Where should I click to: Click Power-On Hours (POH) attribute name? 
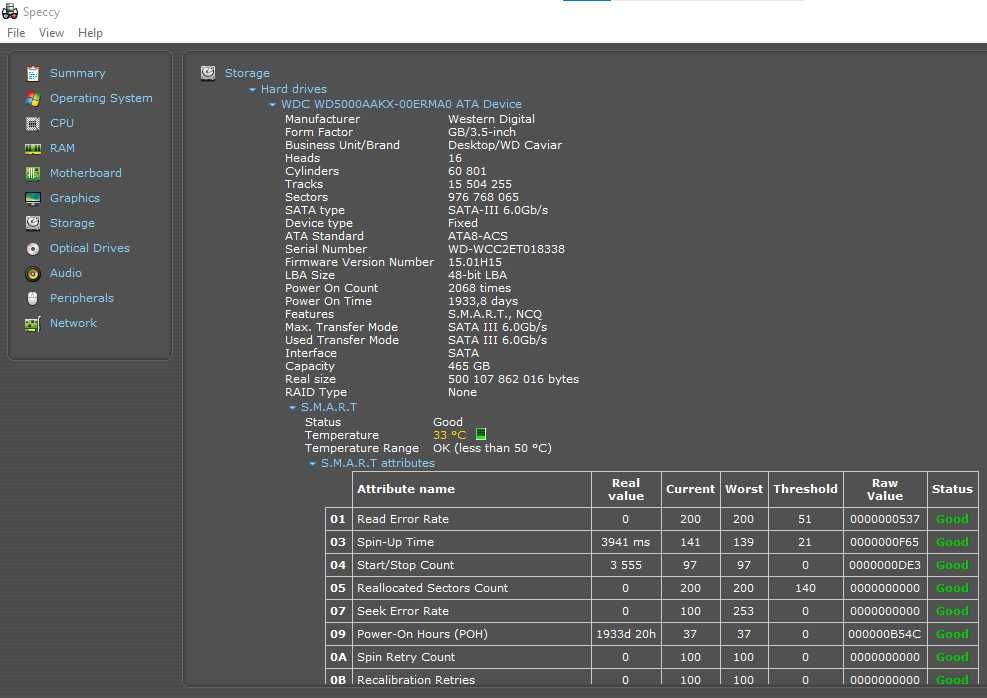coord(422,634)
